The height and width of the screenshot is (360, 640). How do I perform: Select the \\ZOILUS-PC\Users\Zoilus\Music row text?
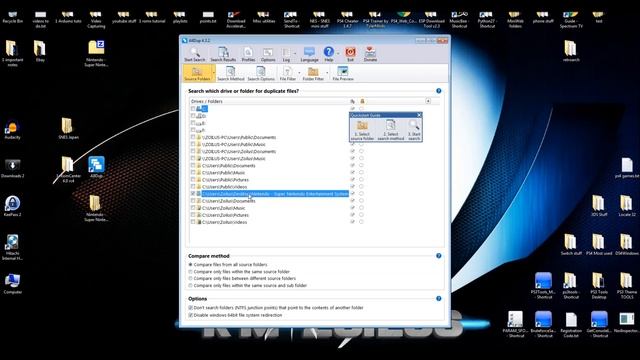233,159
